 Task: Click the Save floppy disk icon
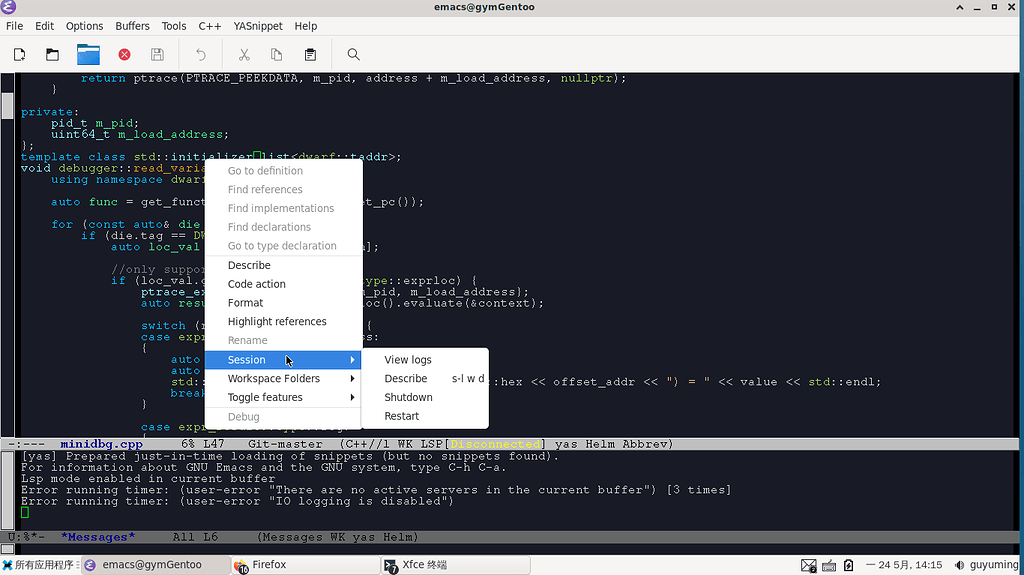click(157, 55)
